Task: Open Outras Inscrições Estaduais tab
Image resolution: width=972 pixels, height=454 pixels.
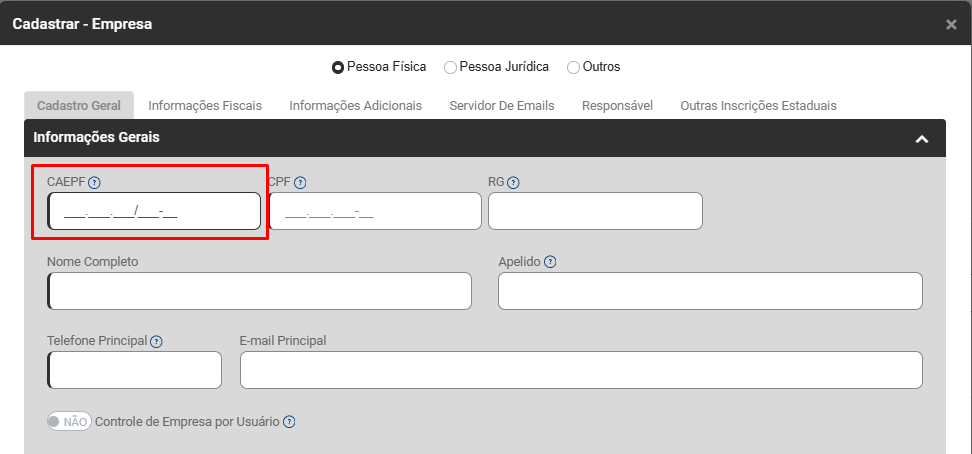Action: pos(758,105)
